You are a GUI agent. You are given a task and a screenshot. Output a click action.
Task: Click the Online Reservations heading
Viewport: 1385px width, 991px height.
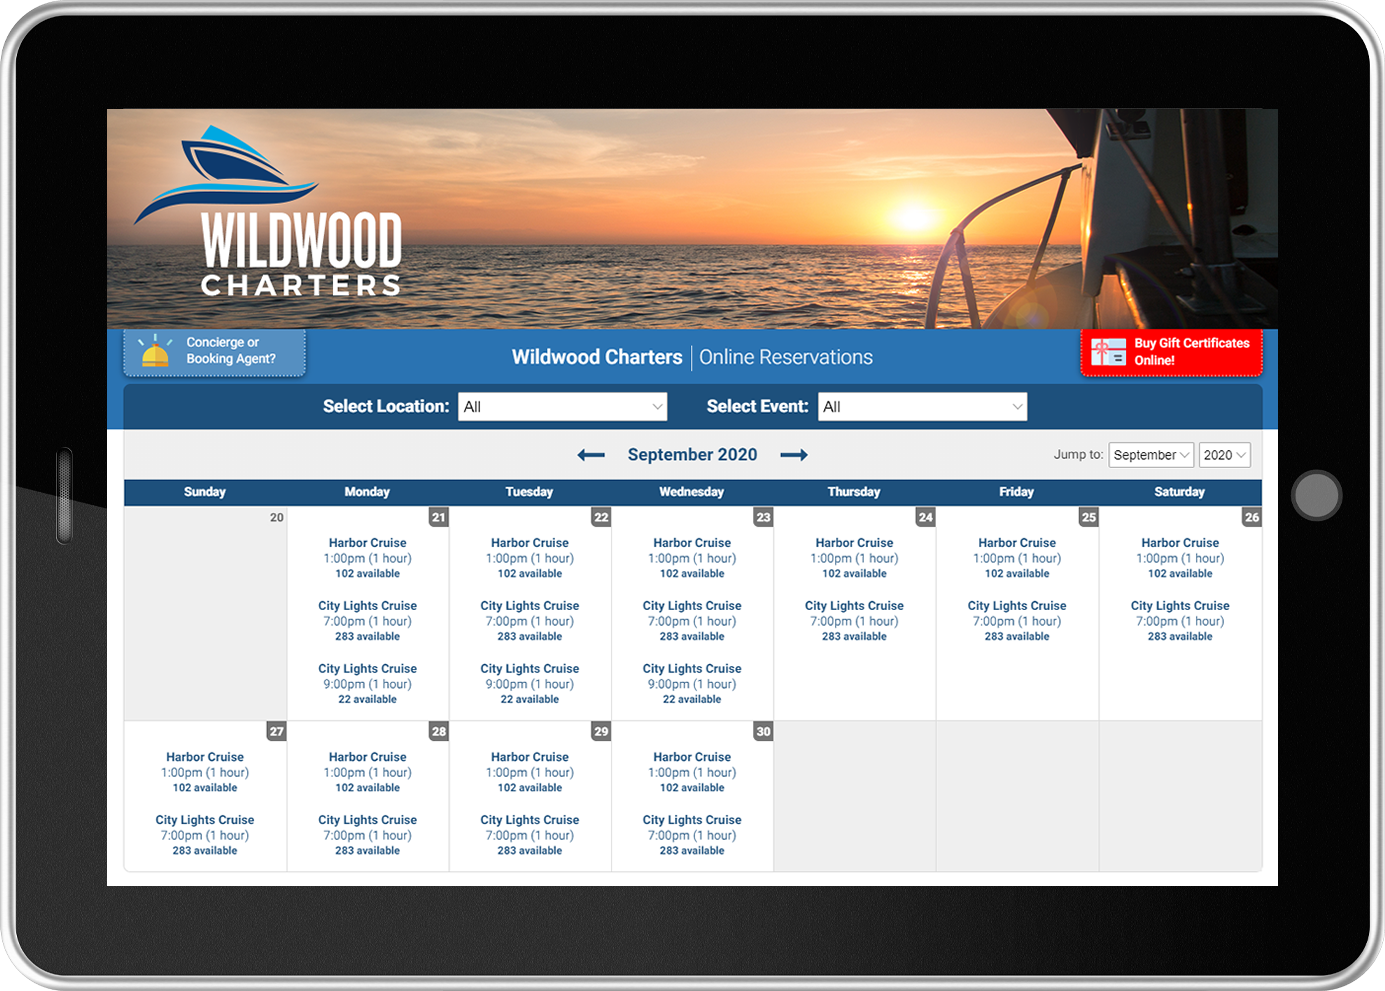[786, 357]
